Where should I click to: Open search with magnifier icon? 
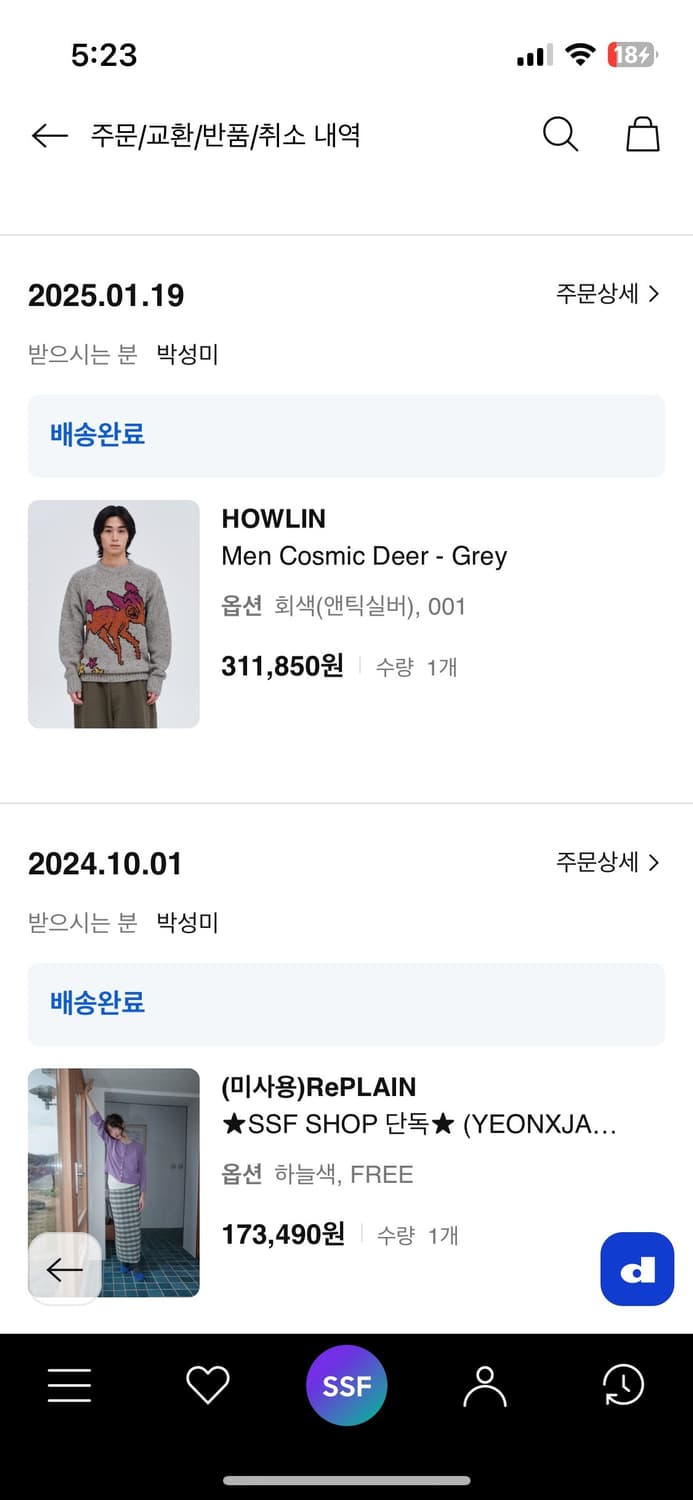tap(560, 134)
